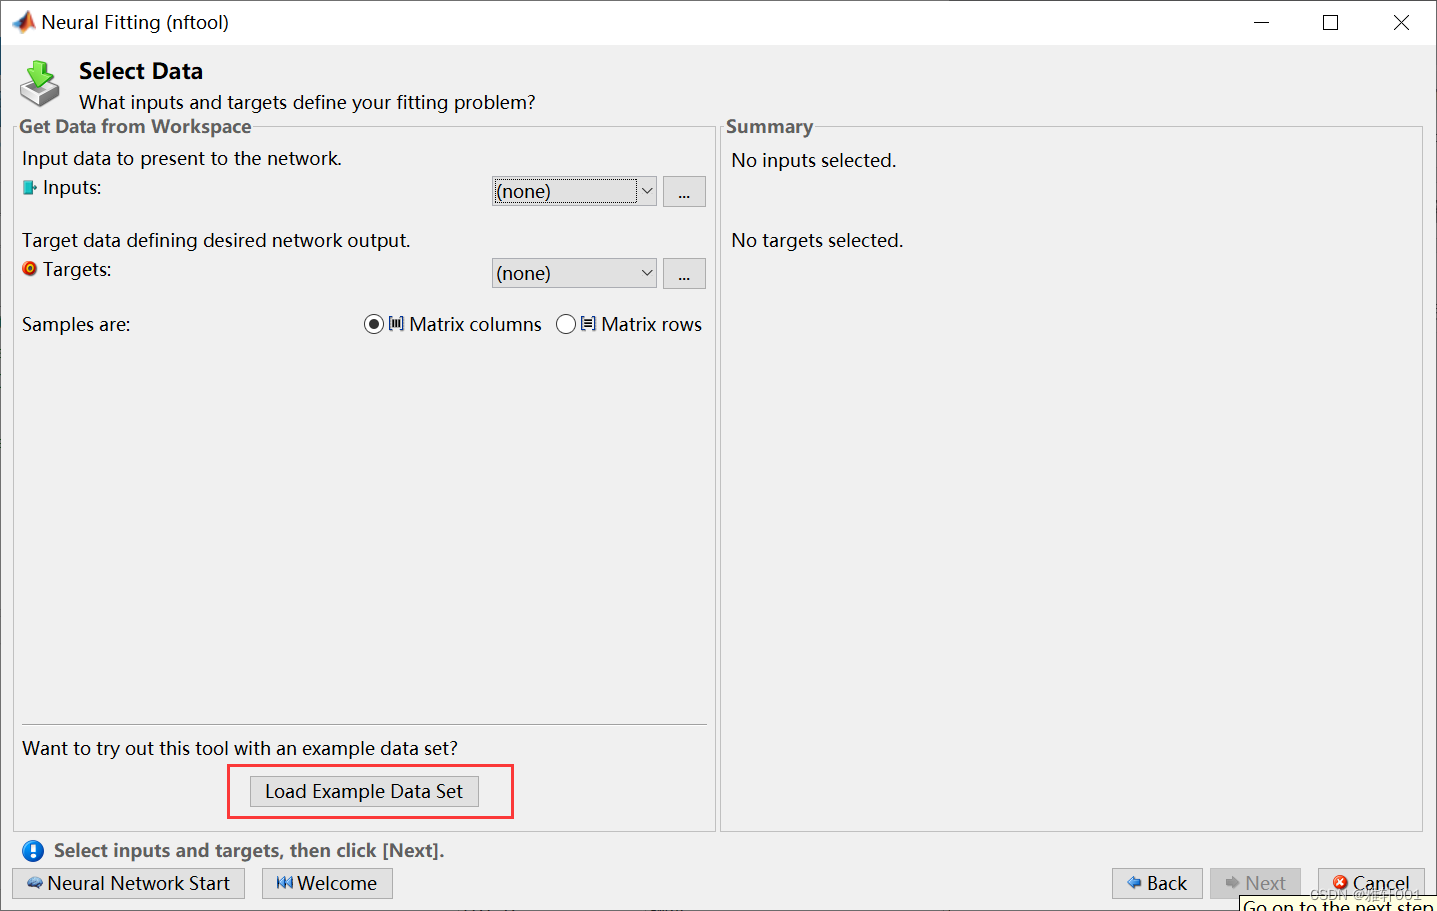Click the 'No targets selected.' summary text

(x=817, y=240)
